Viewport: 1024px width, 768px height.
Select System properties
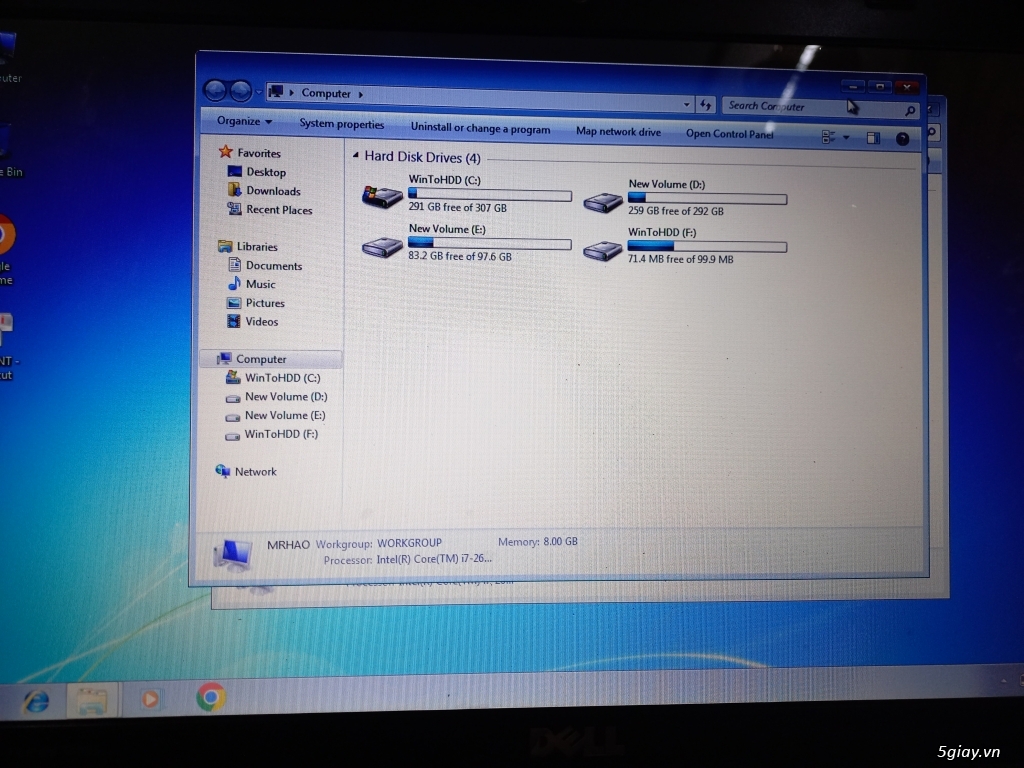click(x=342, y=124)
